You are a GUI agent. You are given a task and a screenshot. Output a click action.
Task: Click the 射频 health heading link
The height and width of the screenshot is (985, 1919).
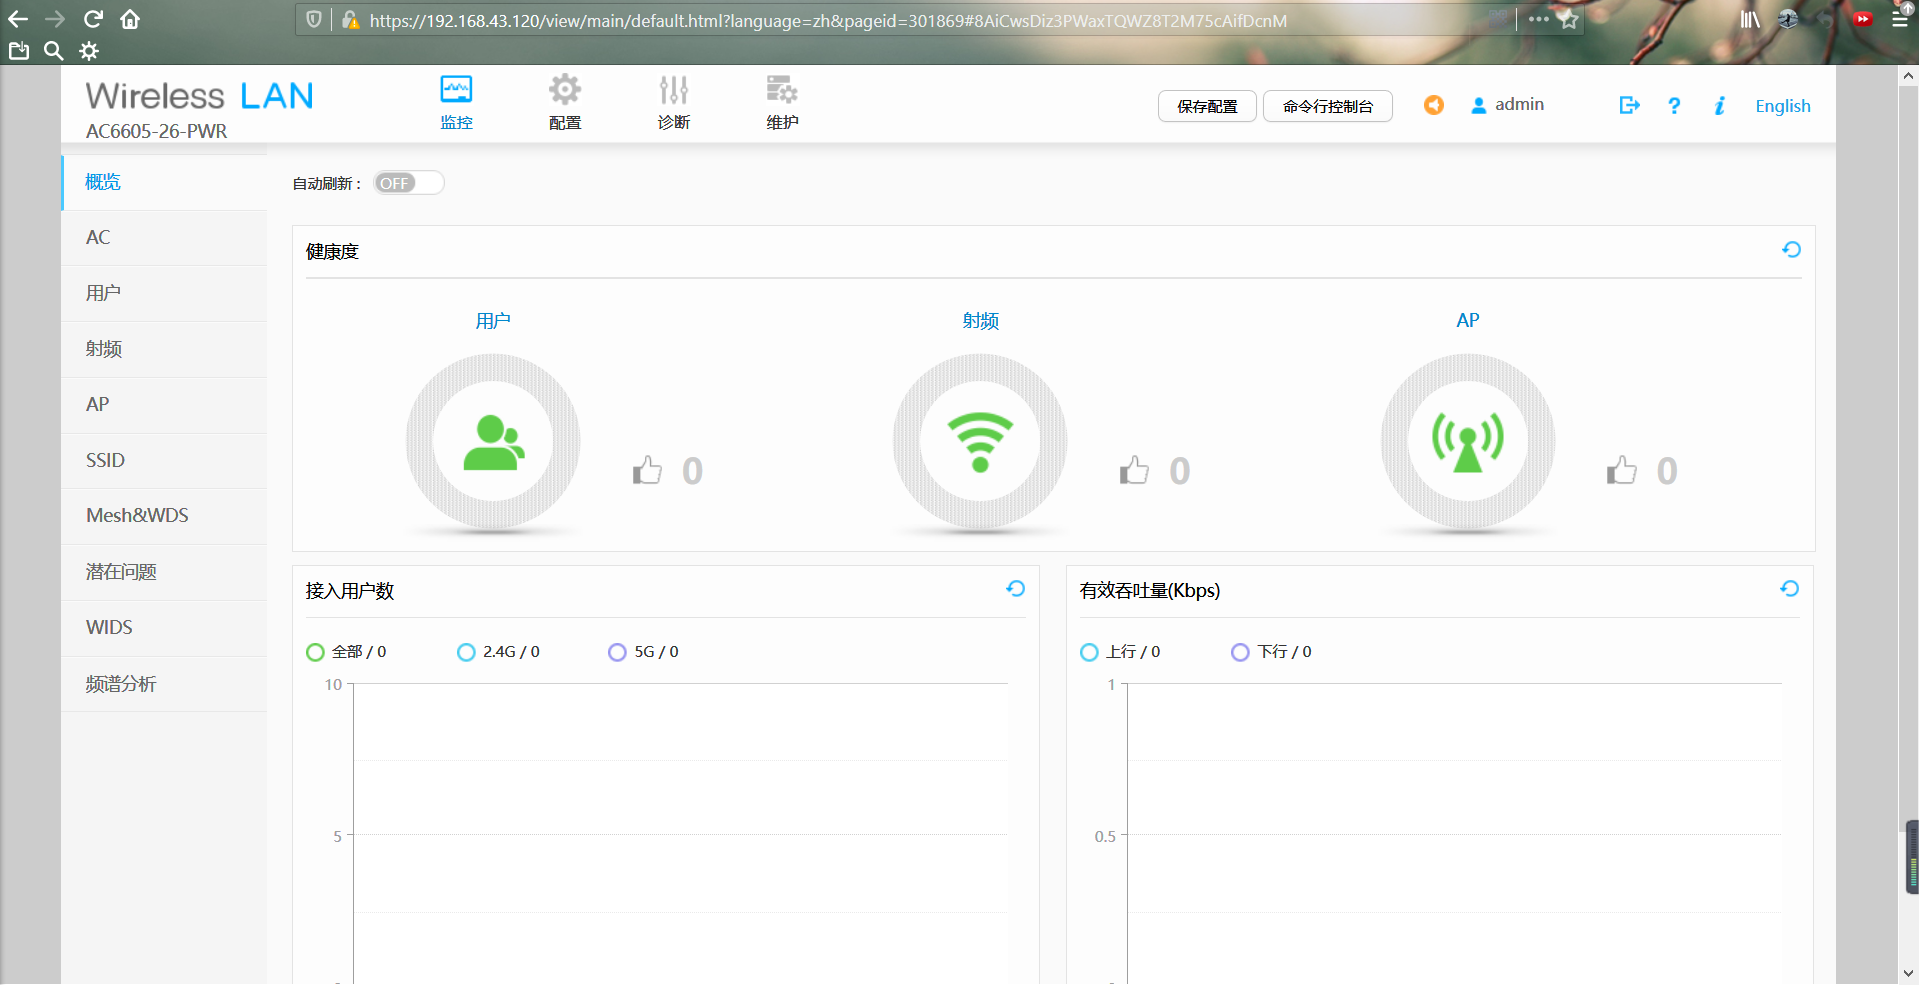[980, 321]
